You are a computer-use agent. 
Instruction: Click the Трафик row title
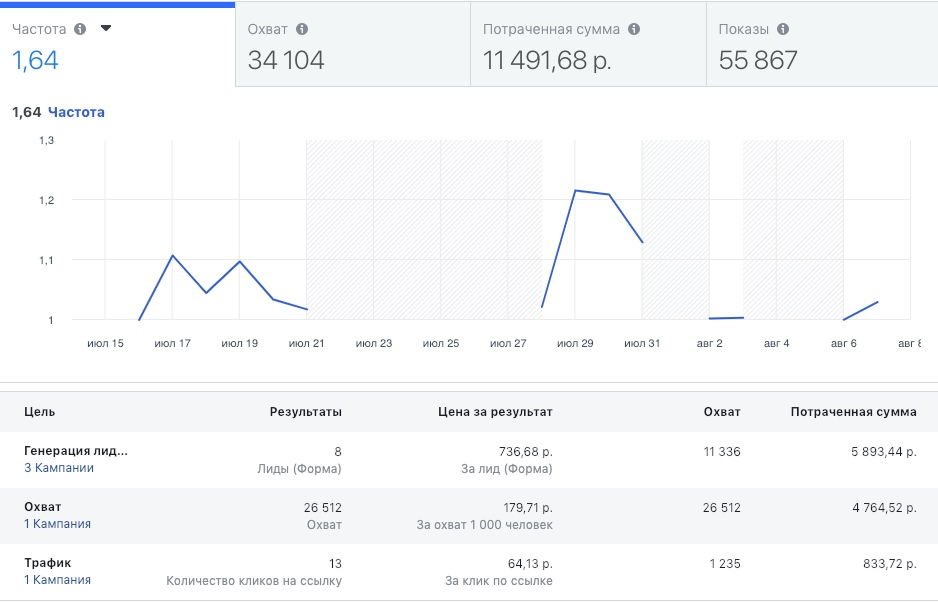[x=47, y=563]
